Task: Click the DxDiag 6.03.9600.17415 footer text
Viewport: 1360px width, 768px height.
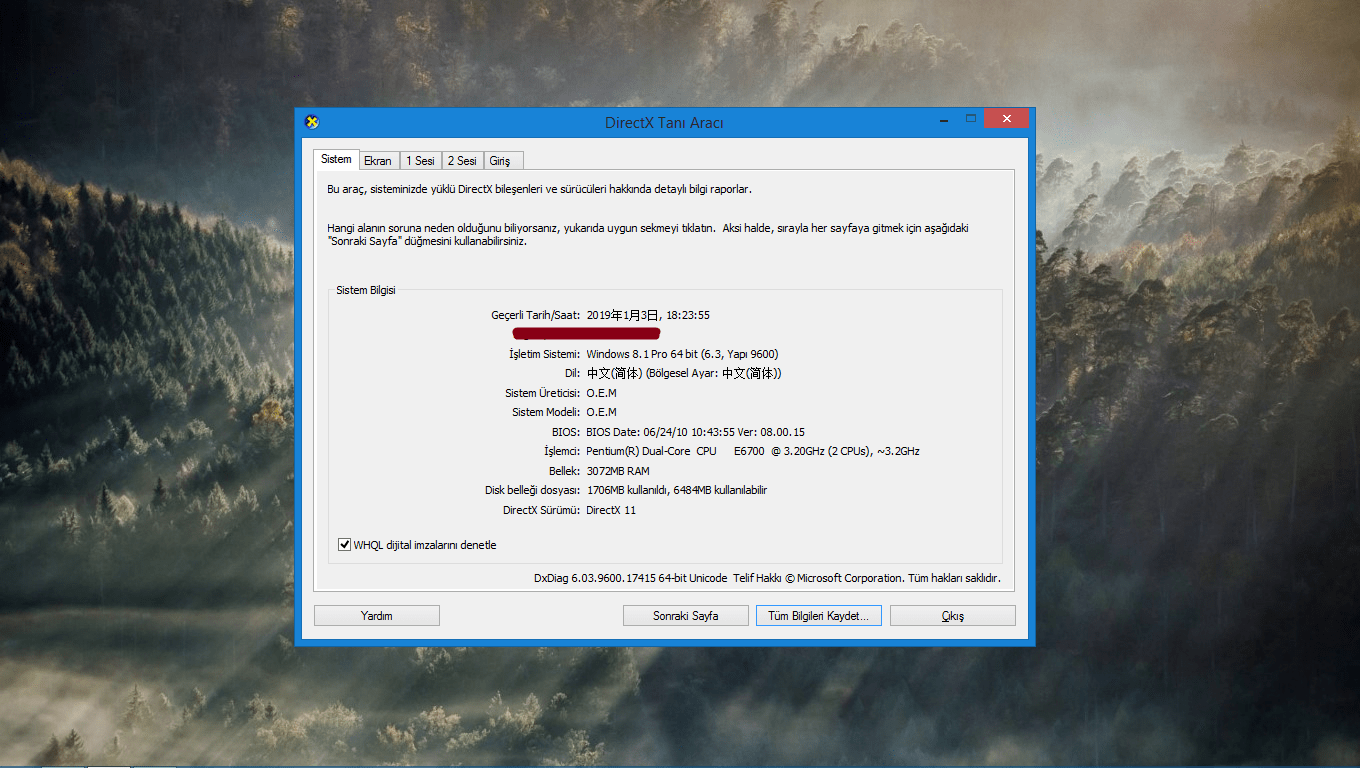Action: pyautogui.click(x=767, y=578)
